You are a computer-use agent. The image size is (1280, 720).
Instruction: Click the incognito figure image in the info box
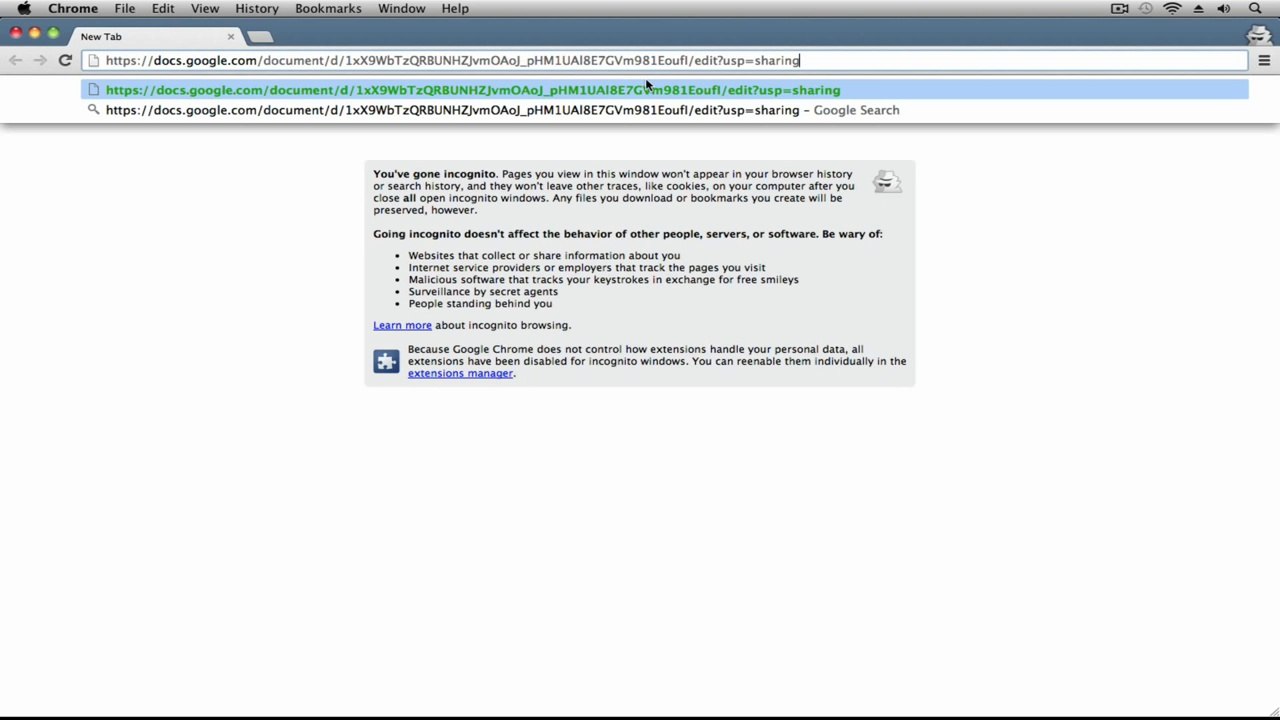pos(887,181)
